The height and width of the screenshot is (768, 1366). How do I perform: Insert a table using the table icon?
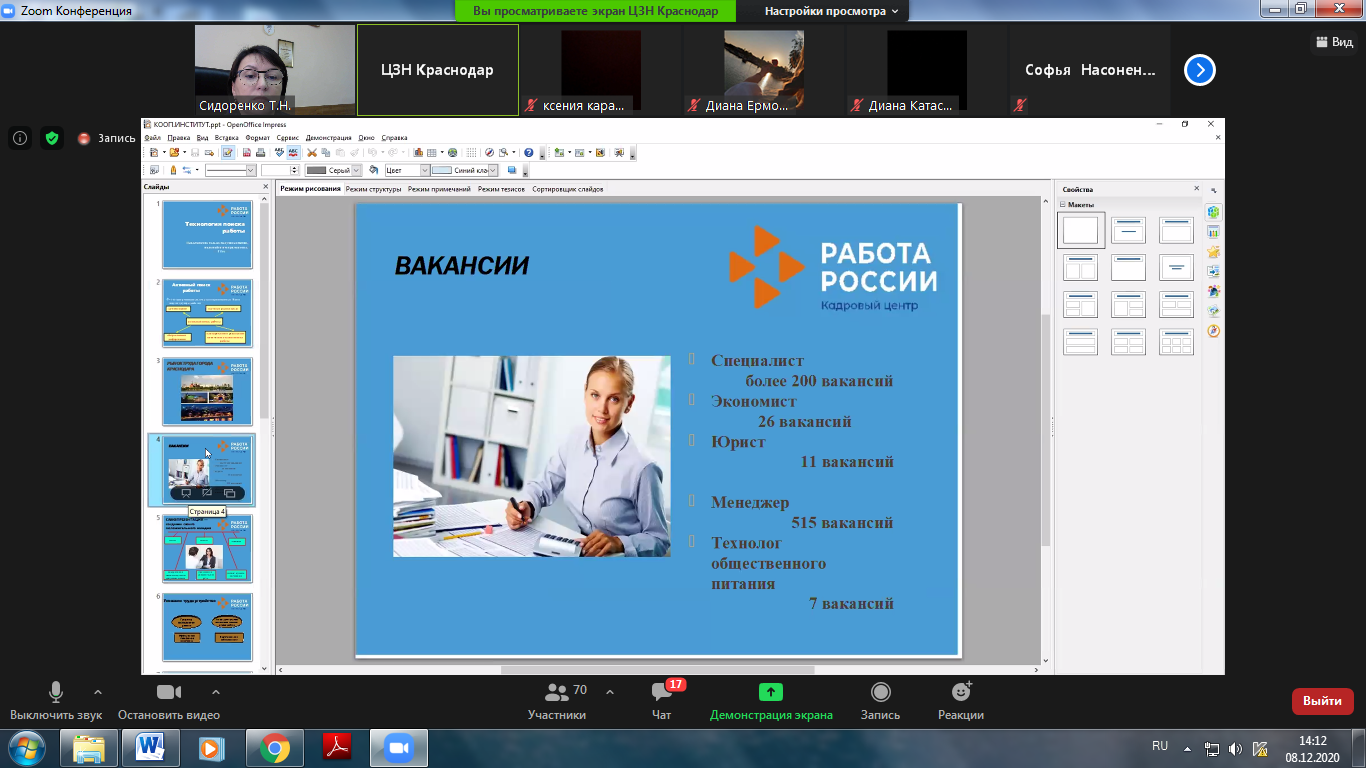(432, 152)
